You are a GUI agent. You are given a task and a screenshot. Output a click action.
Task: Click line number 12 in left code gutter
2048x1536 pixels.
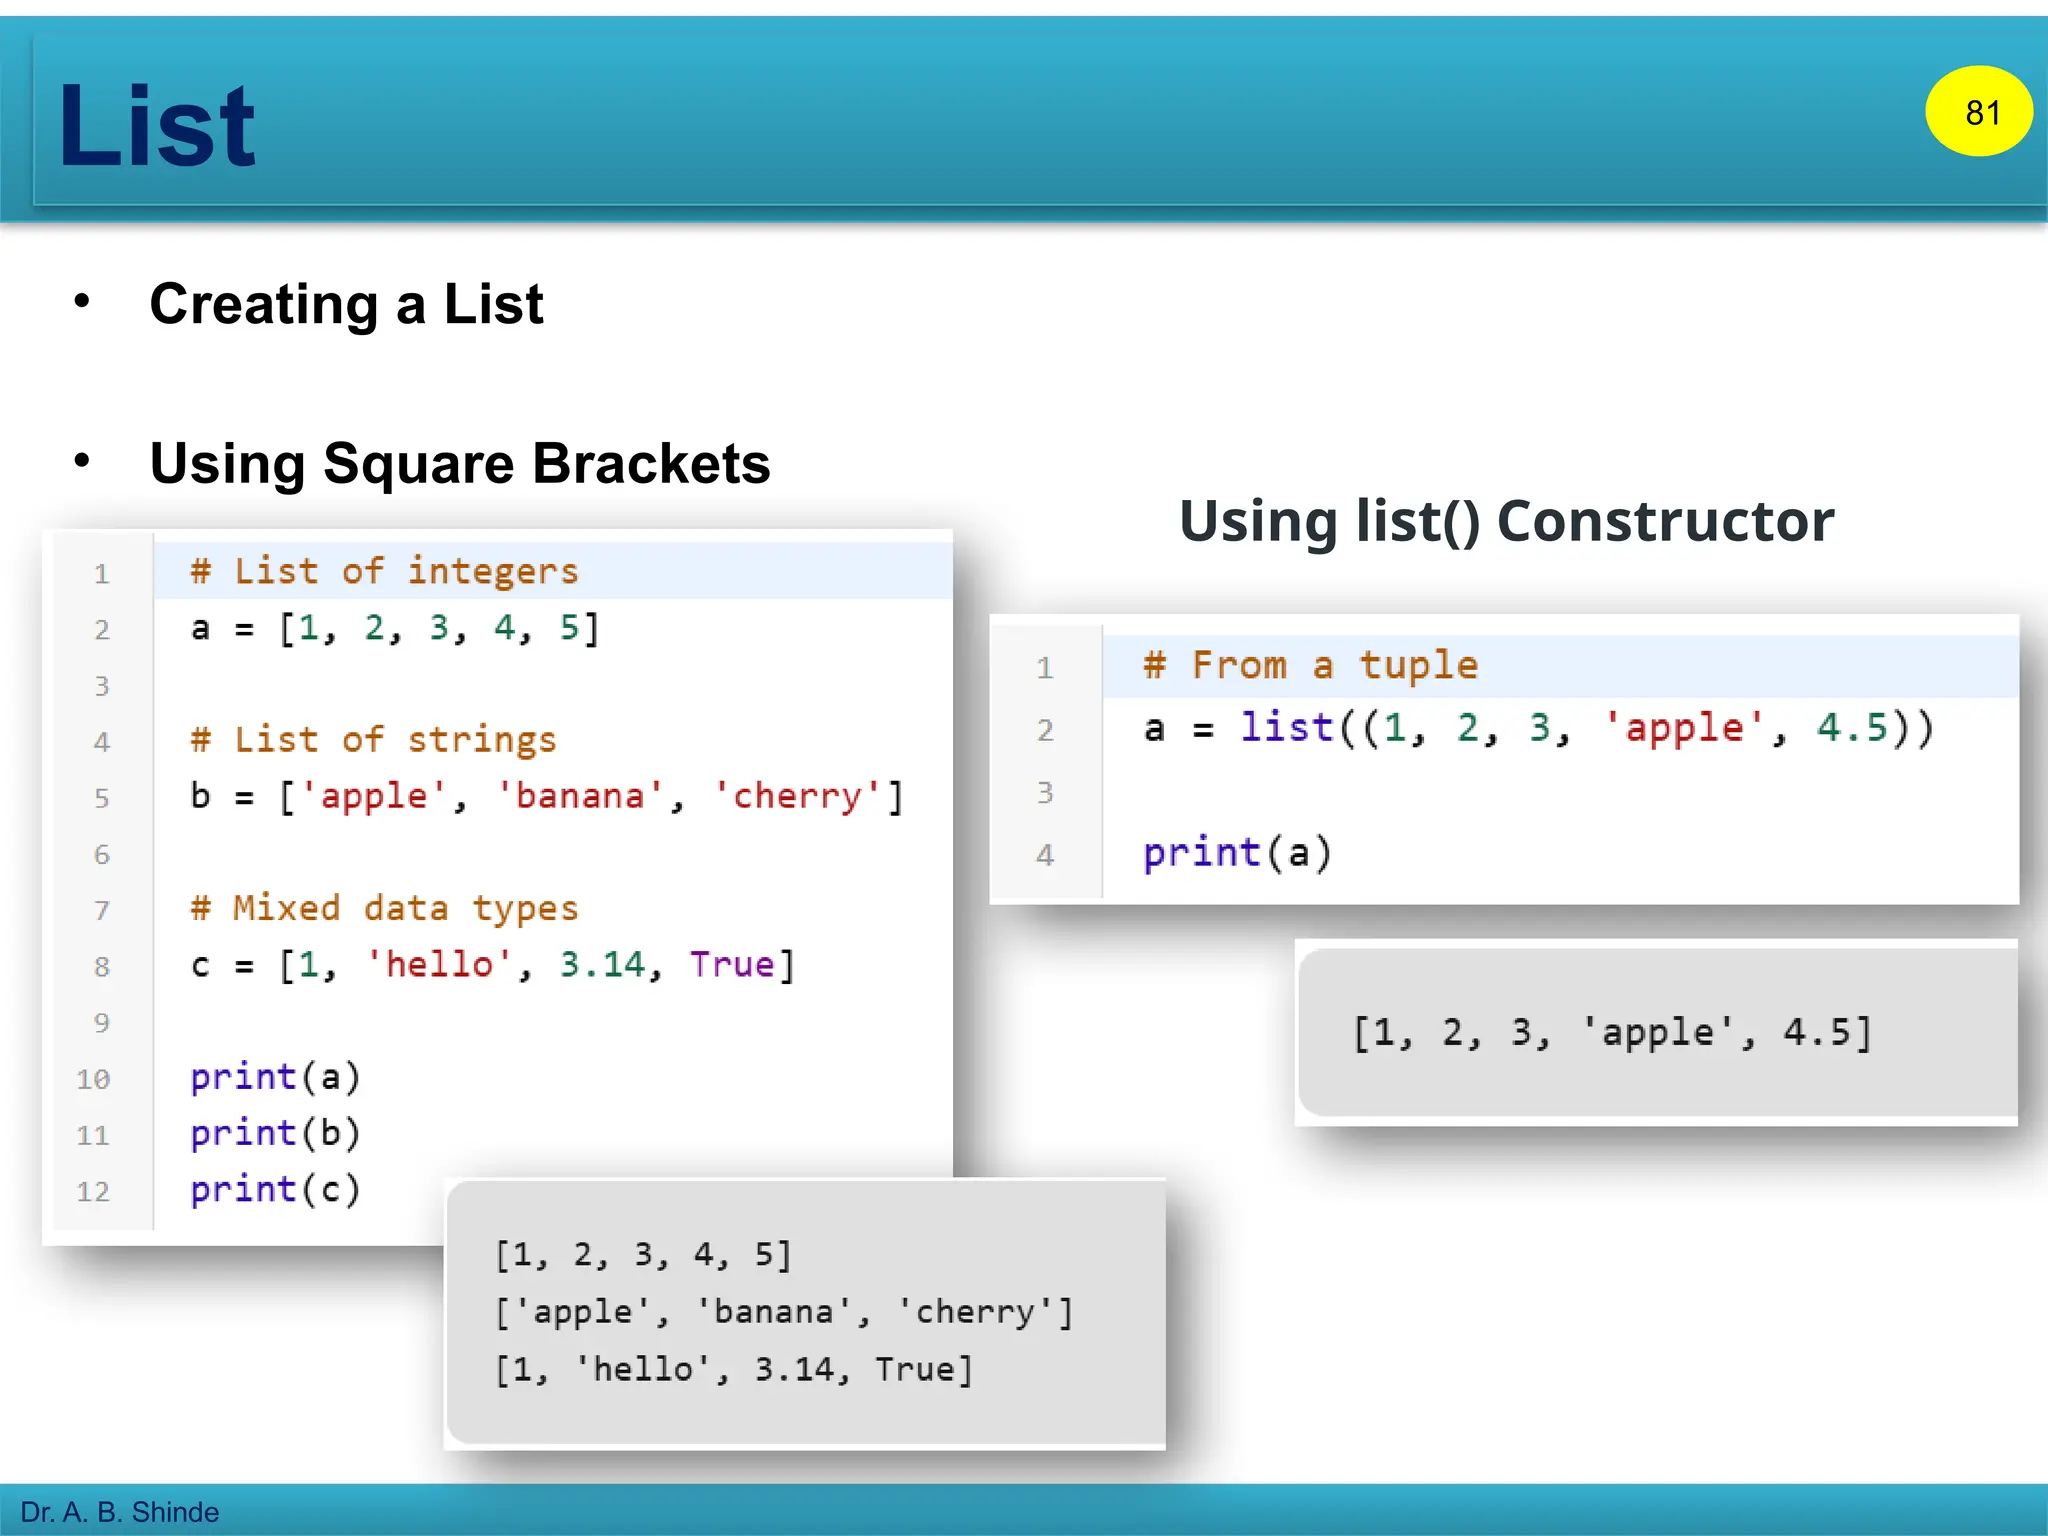[93, 1191]
